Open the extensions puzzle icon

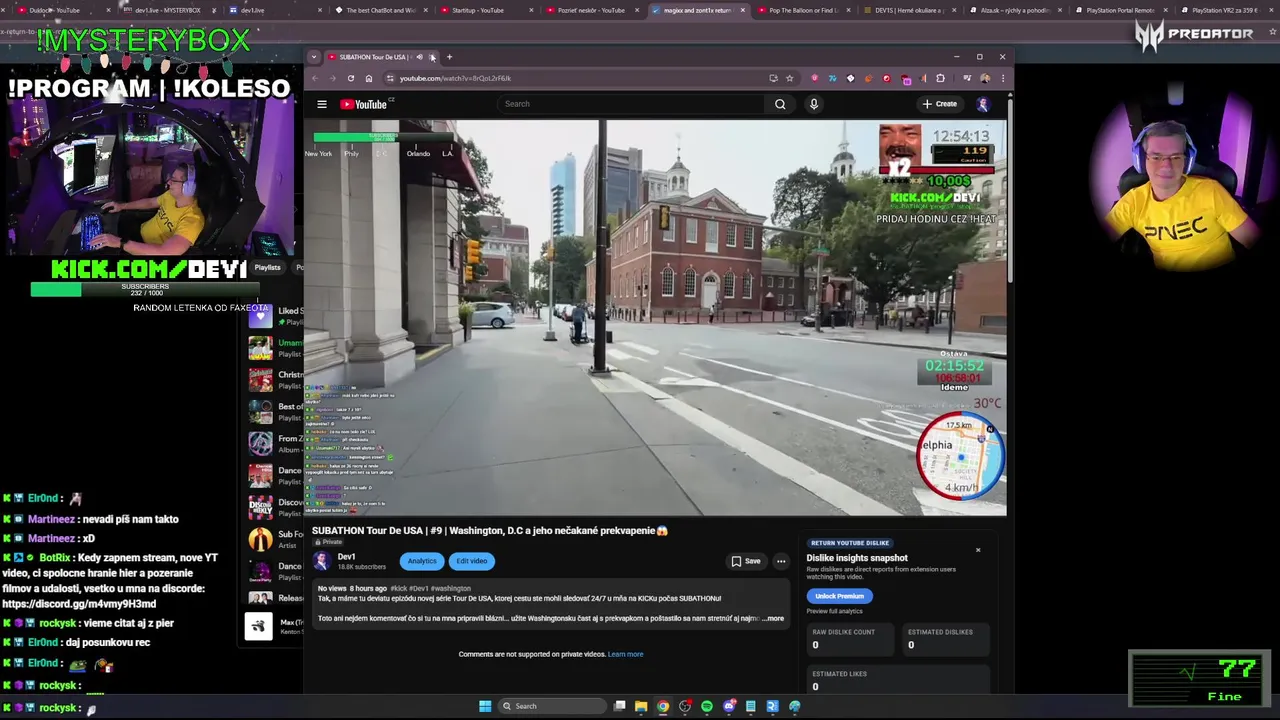point(940,78)
